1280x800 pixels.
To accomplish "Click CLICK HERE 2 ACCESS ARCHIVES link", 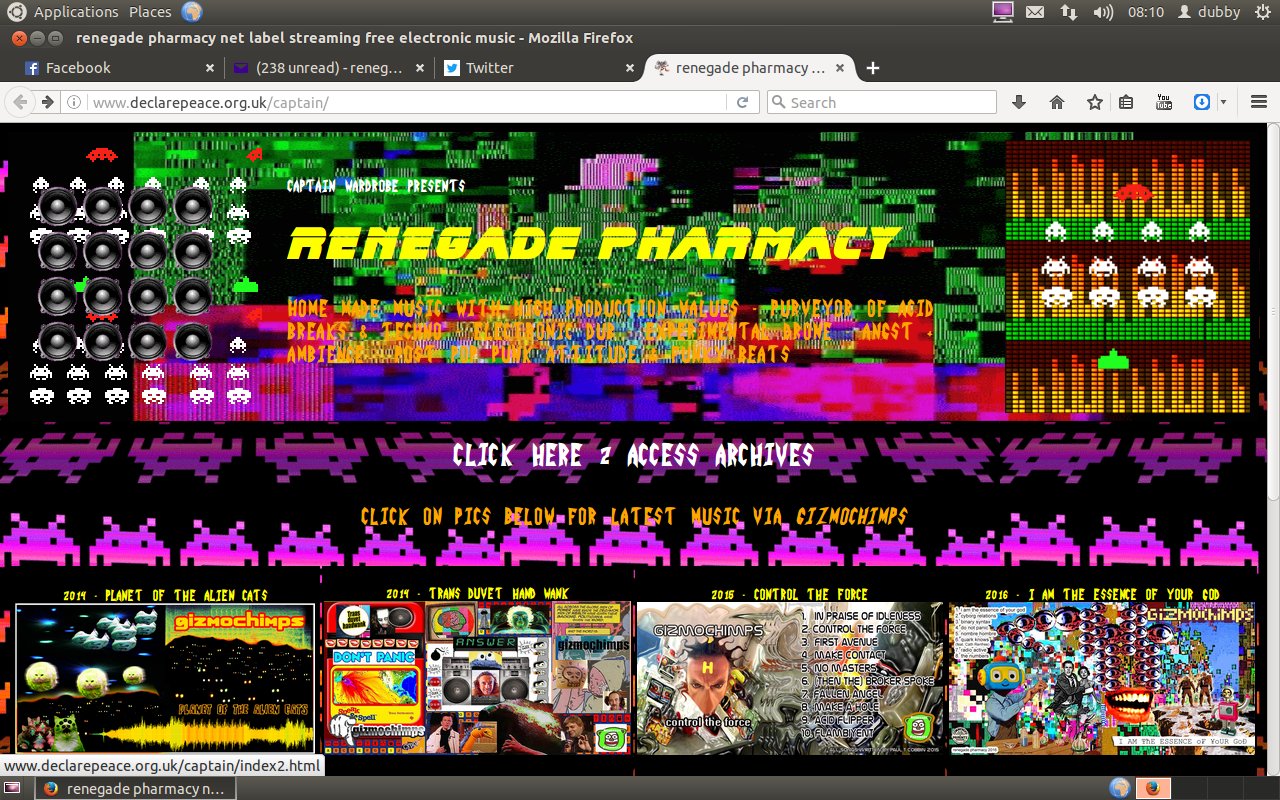I will point(633,456).
